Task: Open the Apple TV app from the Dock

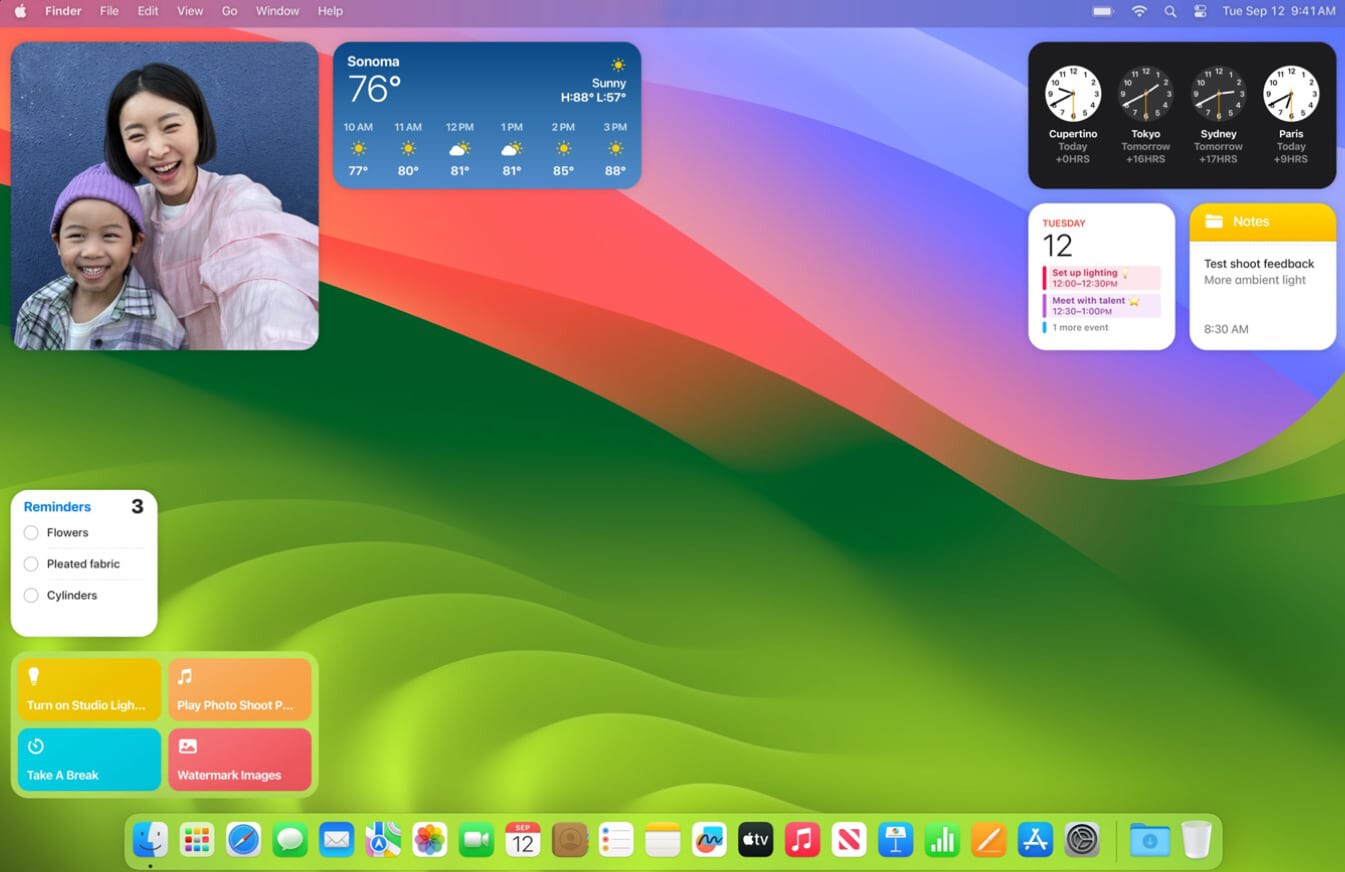Action: click(755, 840)
